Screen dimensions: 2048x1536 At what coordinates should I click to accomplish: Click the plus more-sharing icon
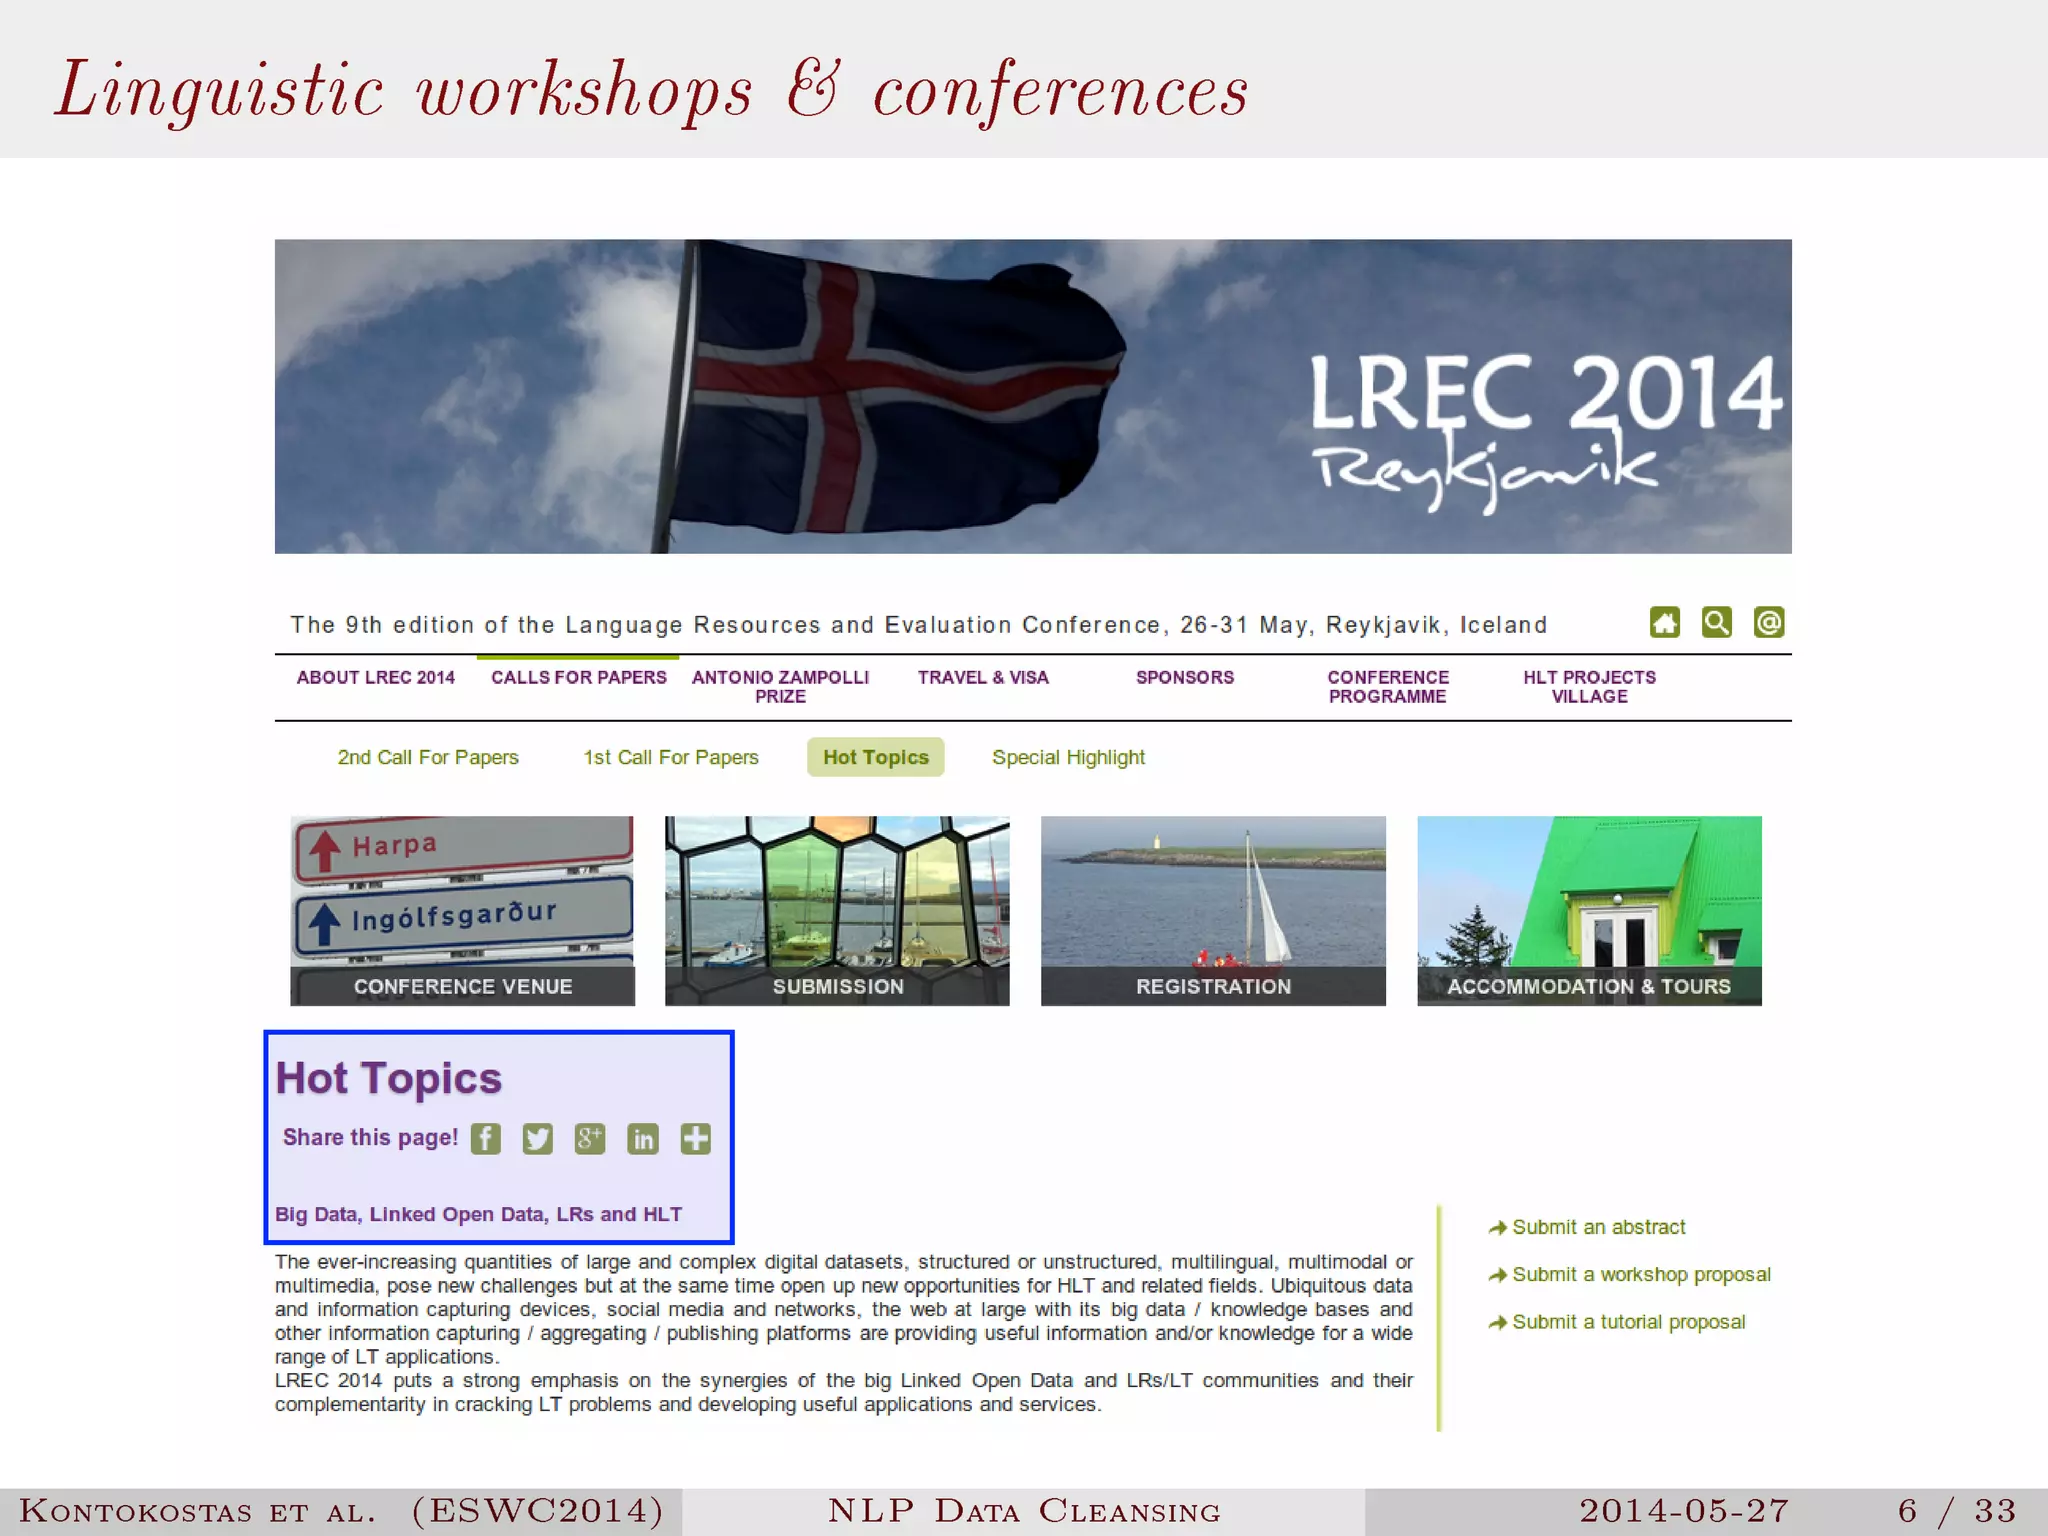point(695,1139)
